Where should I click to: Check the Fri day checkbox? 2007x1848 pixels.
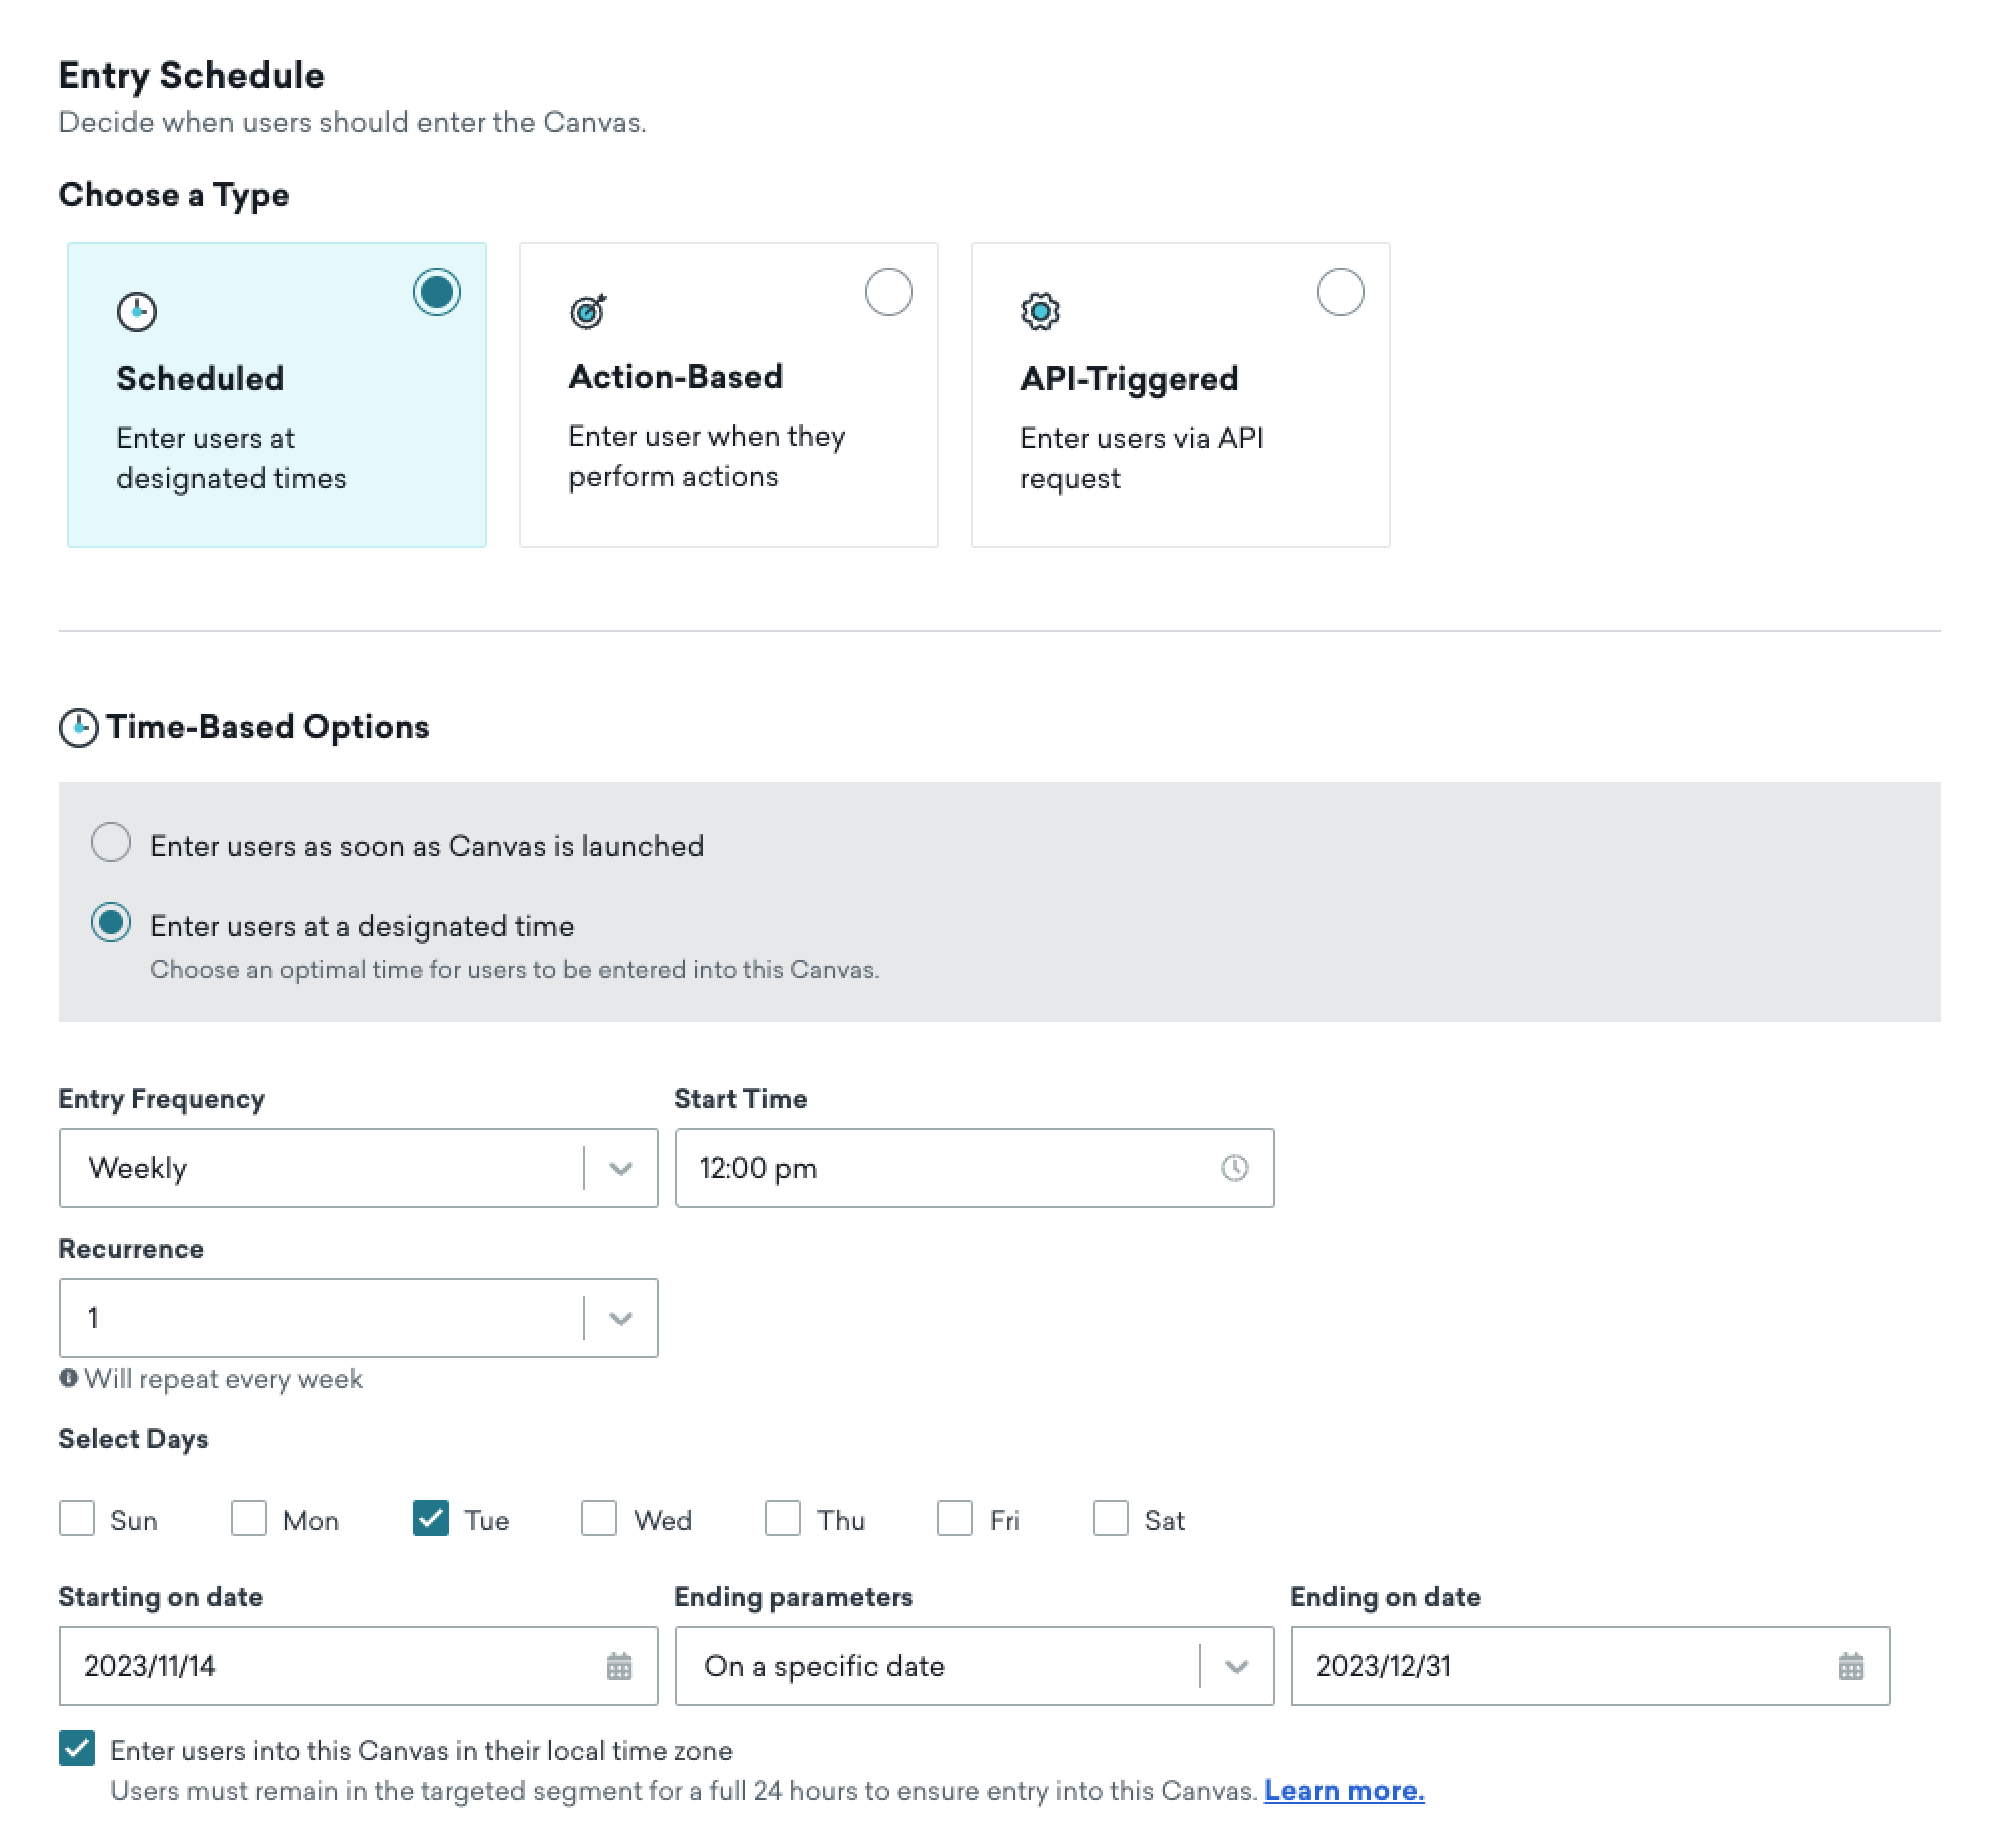click(955, 1518)
